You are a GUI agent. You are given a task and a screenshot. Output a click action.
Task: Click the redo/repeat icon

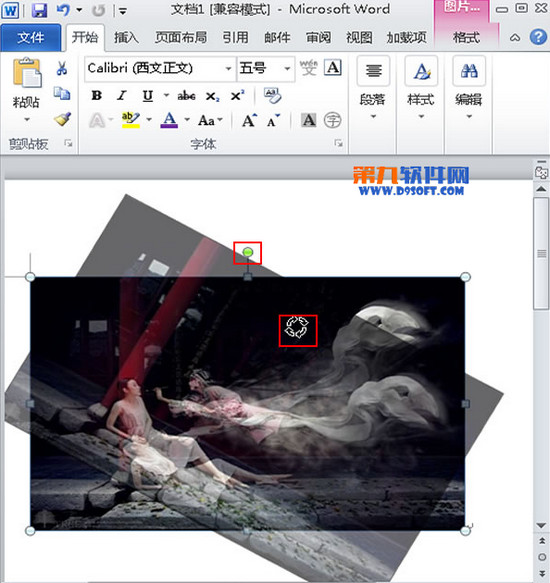(99, 10)
